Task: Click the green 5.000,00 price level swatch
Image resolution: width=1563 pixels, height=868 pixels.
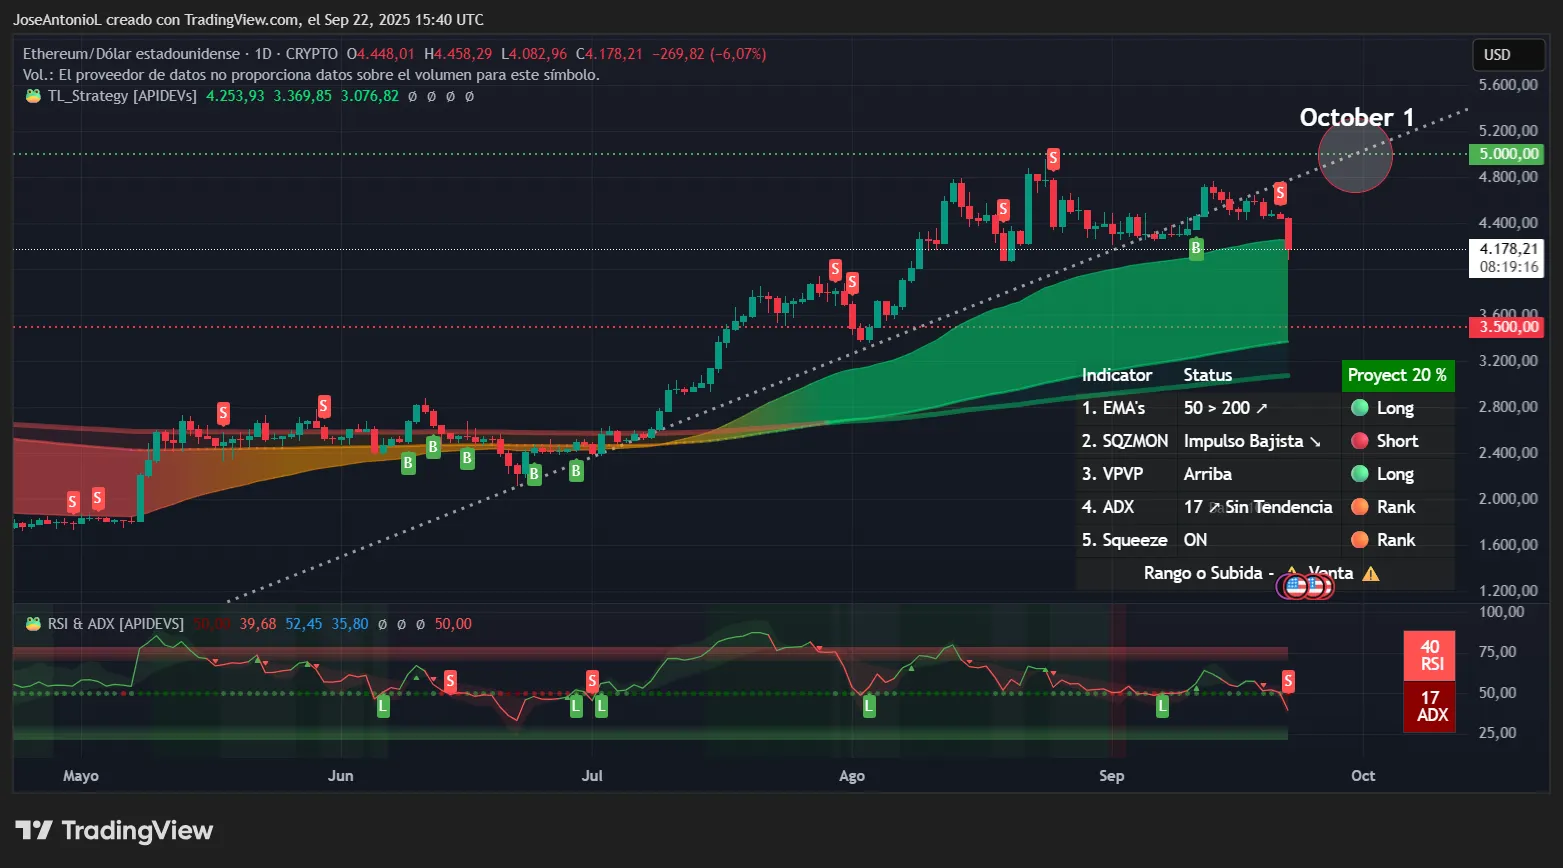Action: pos(1507,154)
